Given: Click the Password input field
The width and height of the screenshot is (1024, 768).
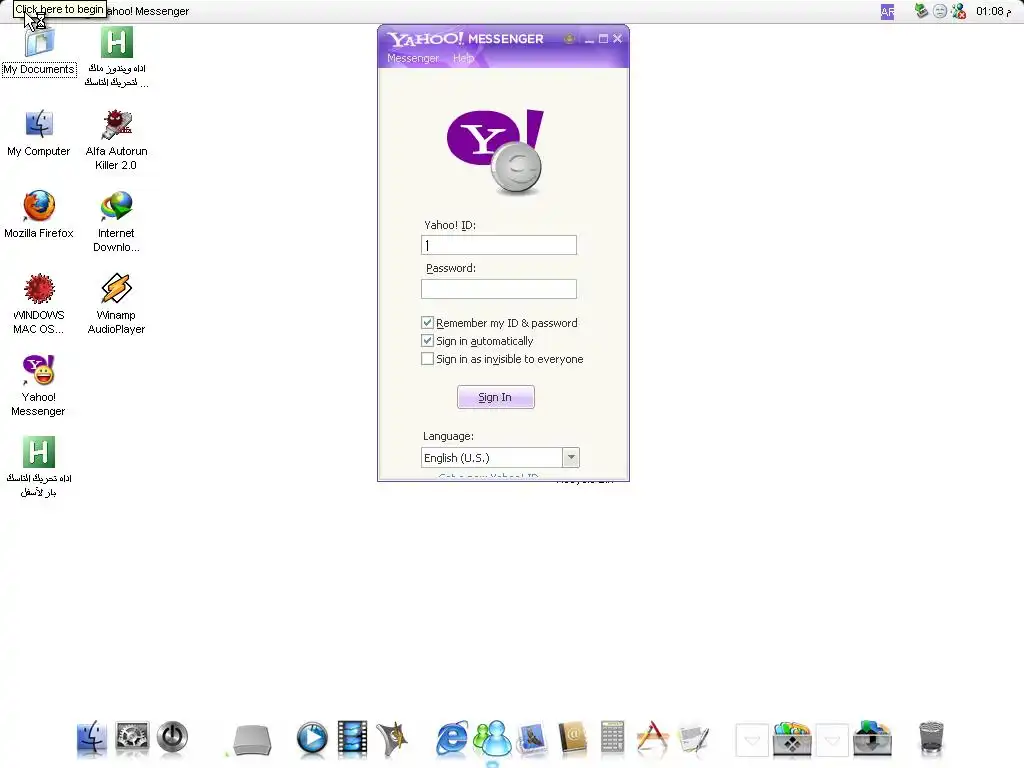Looking at the screenshot, I should (499, 289).
